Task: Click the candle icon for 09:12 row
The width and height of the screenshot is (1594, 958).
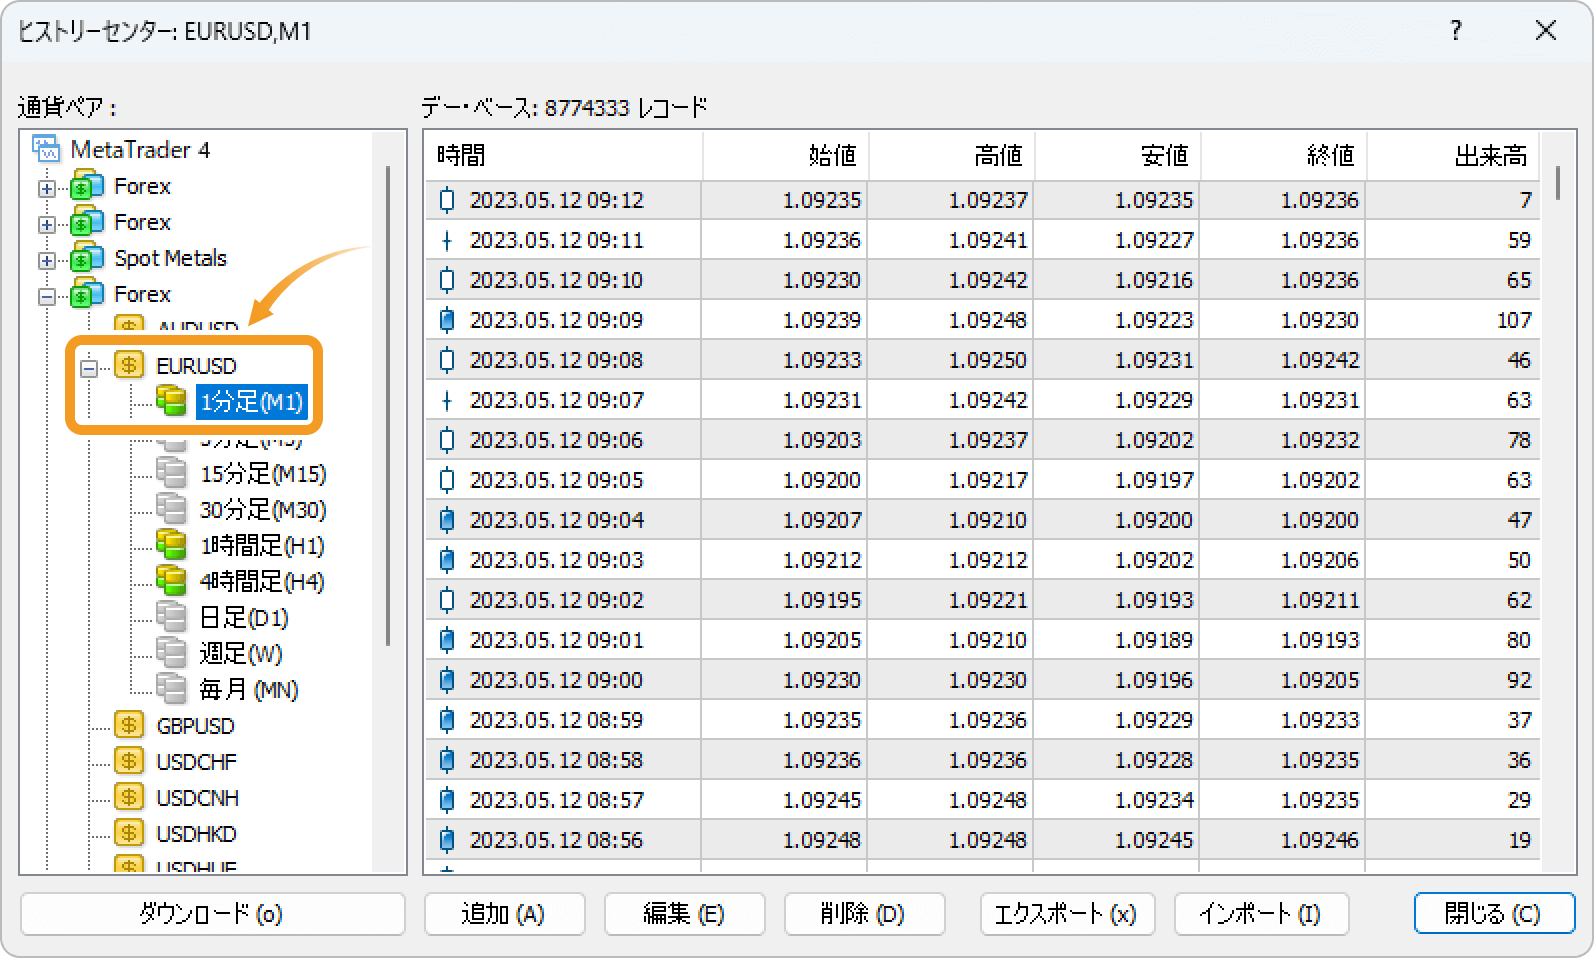Action: pyautogui.click(x=447, y=200)
